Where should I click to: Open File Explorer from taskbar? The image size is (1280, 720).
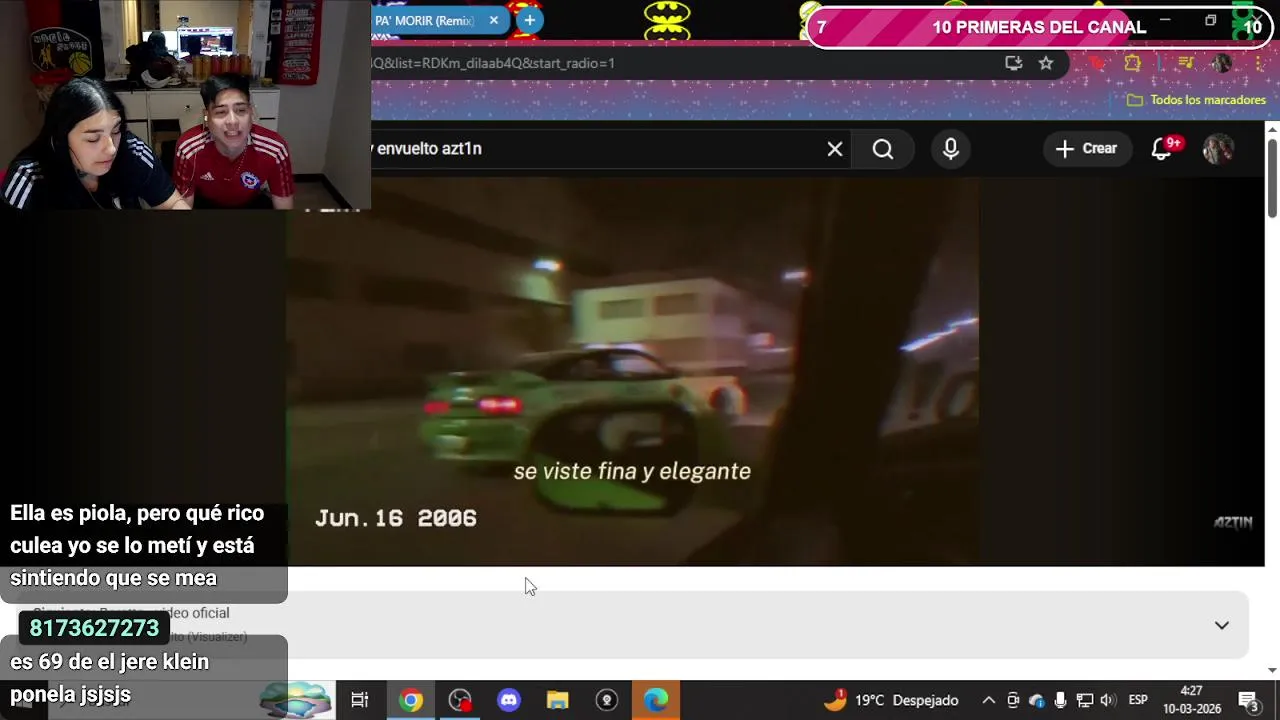558,700
